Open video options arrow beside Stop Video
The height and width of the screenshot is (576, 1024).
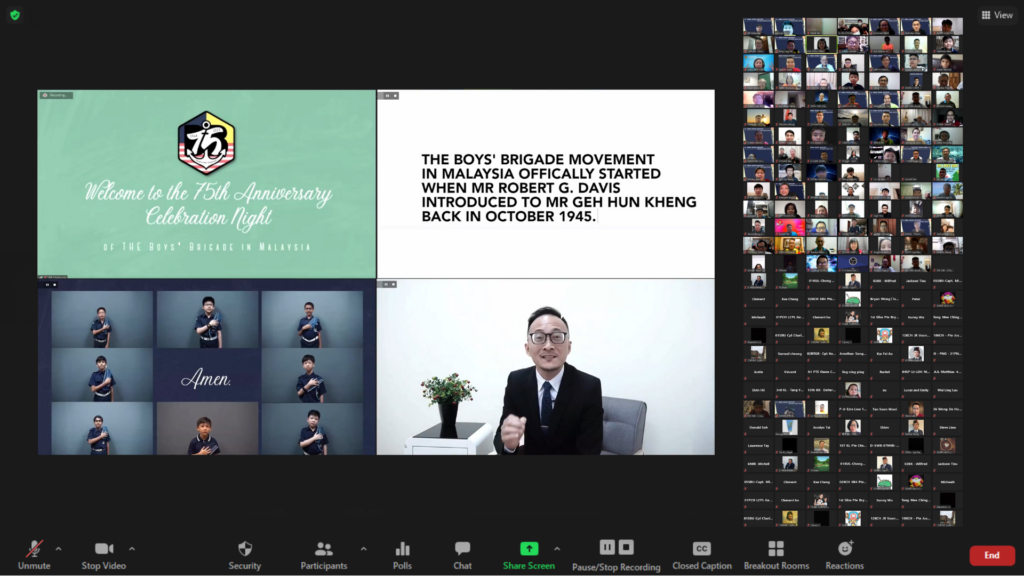(x=132, y=548)
